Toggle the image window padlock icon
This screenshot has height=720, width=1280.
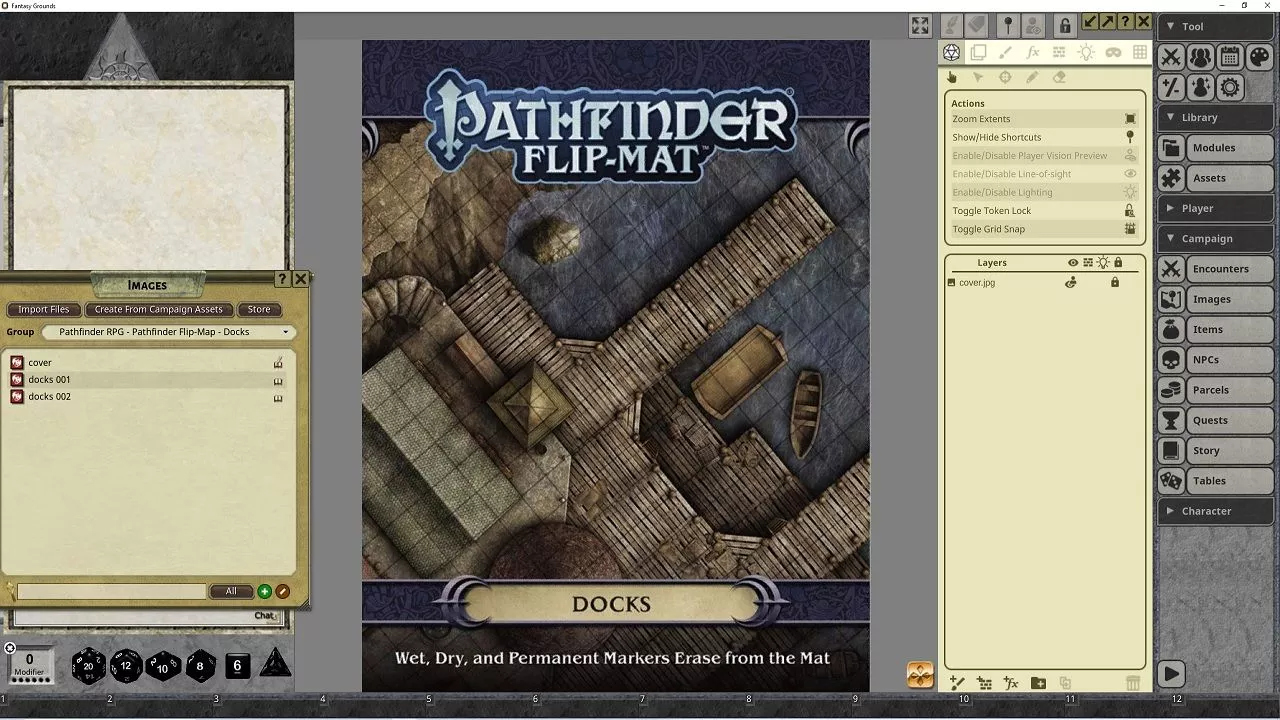pos(1065,25)
